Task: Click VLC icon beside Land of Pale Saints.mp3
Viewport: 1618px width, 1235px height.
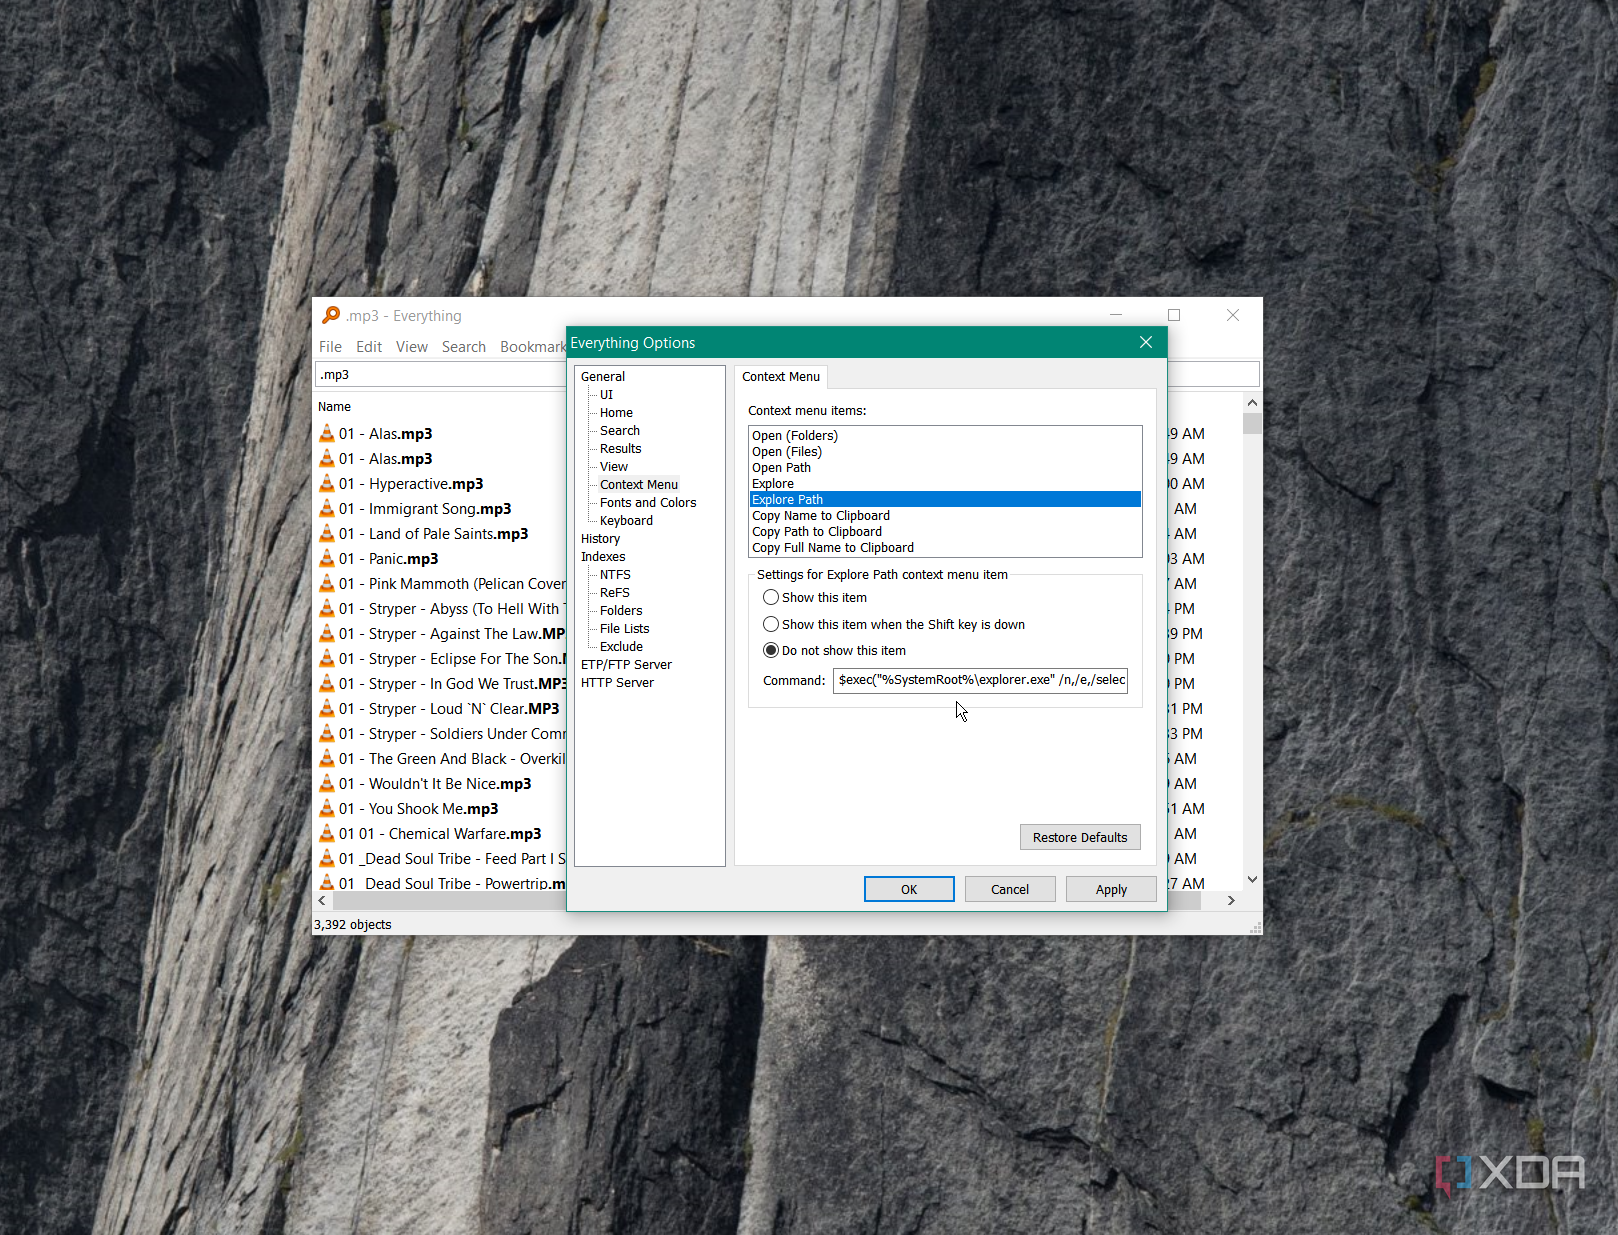Action: pyautogui.click(x=327, y=533)
